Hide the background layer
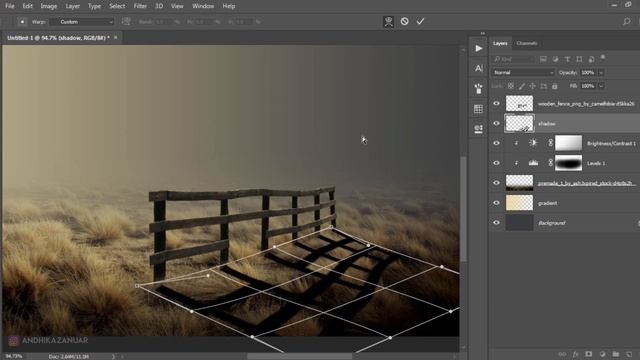This screenshot has height=360, width=640. 496,222
